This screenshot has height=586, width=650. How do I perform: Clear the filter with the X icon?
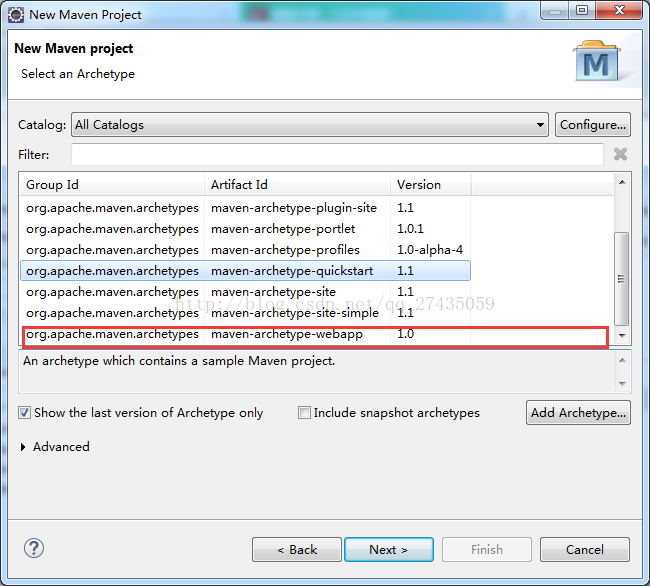click(x=620, y=154)
